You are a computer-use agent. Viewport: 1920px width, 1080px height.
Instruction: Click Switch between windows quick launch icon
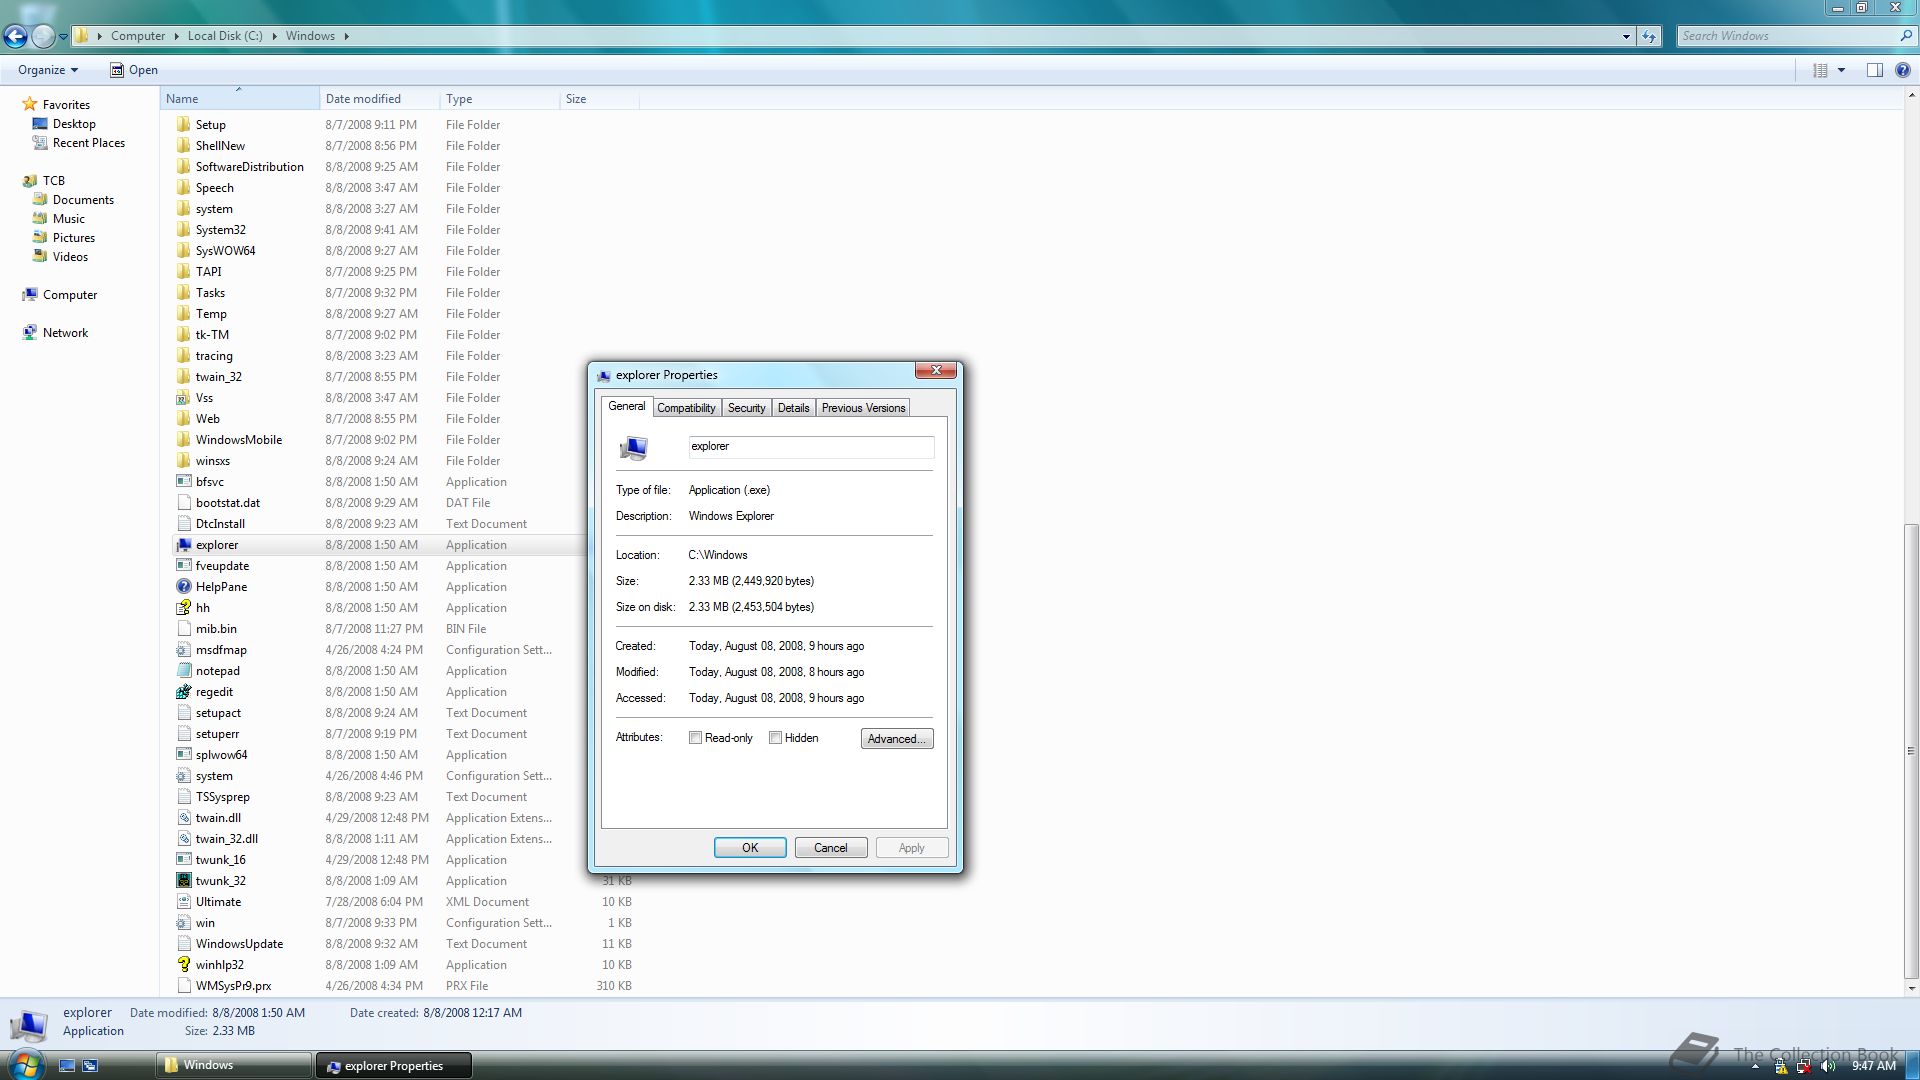90,1066
